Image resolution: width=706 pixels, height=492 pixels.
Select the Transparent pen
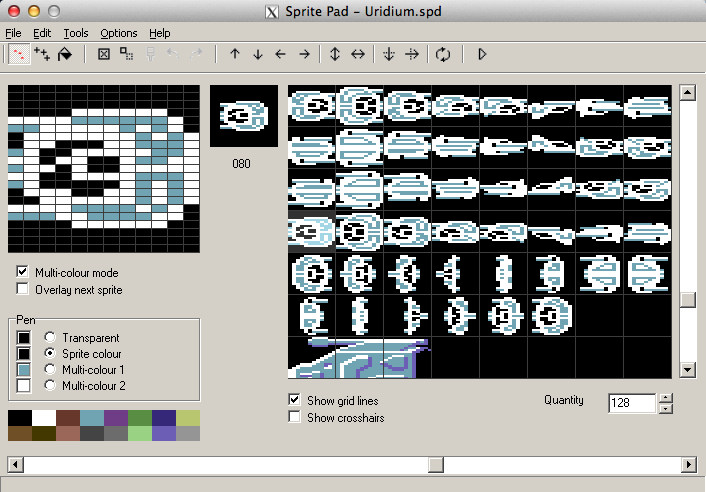pos(50,337)
